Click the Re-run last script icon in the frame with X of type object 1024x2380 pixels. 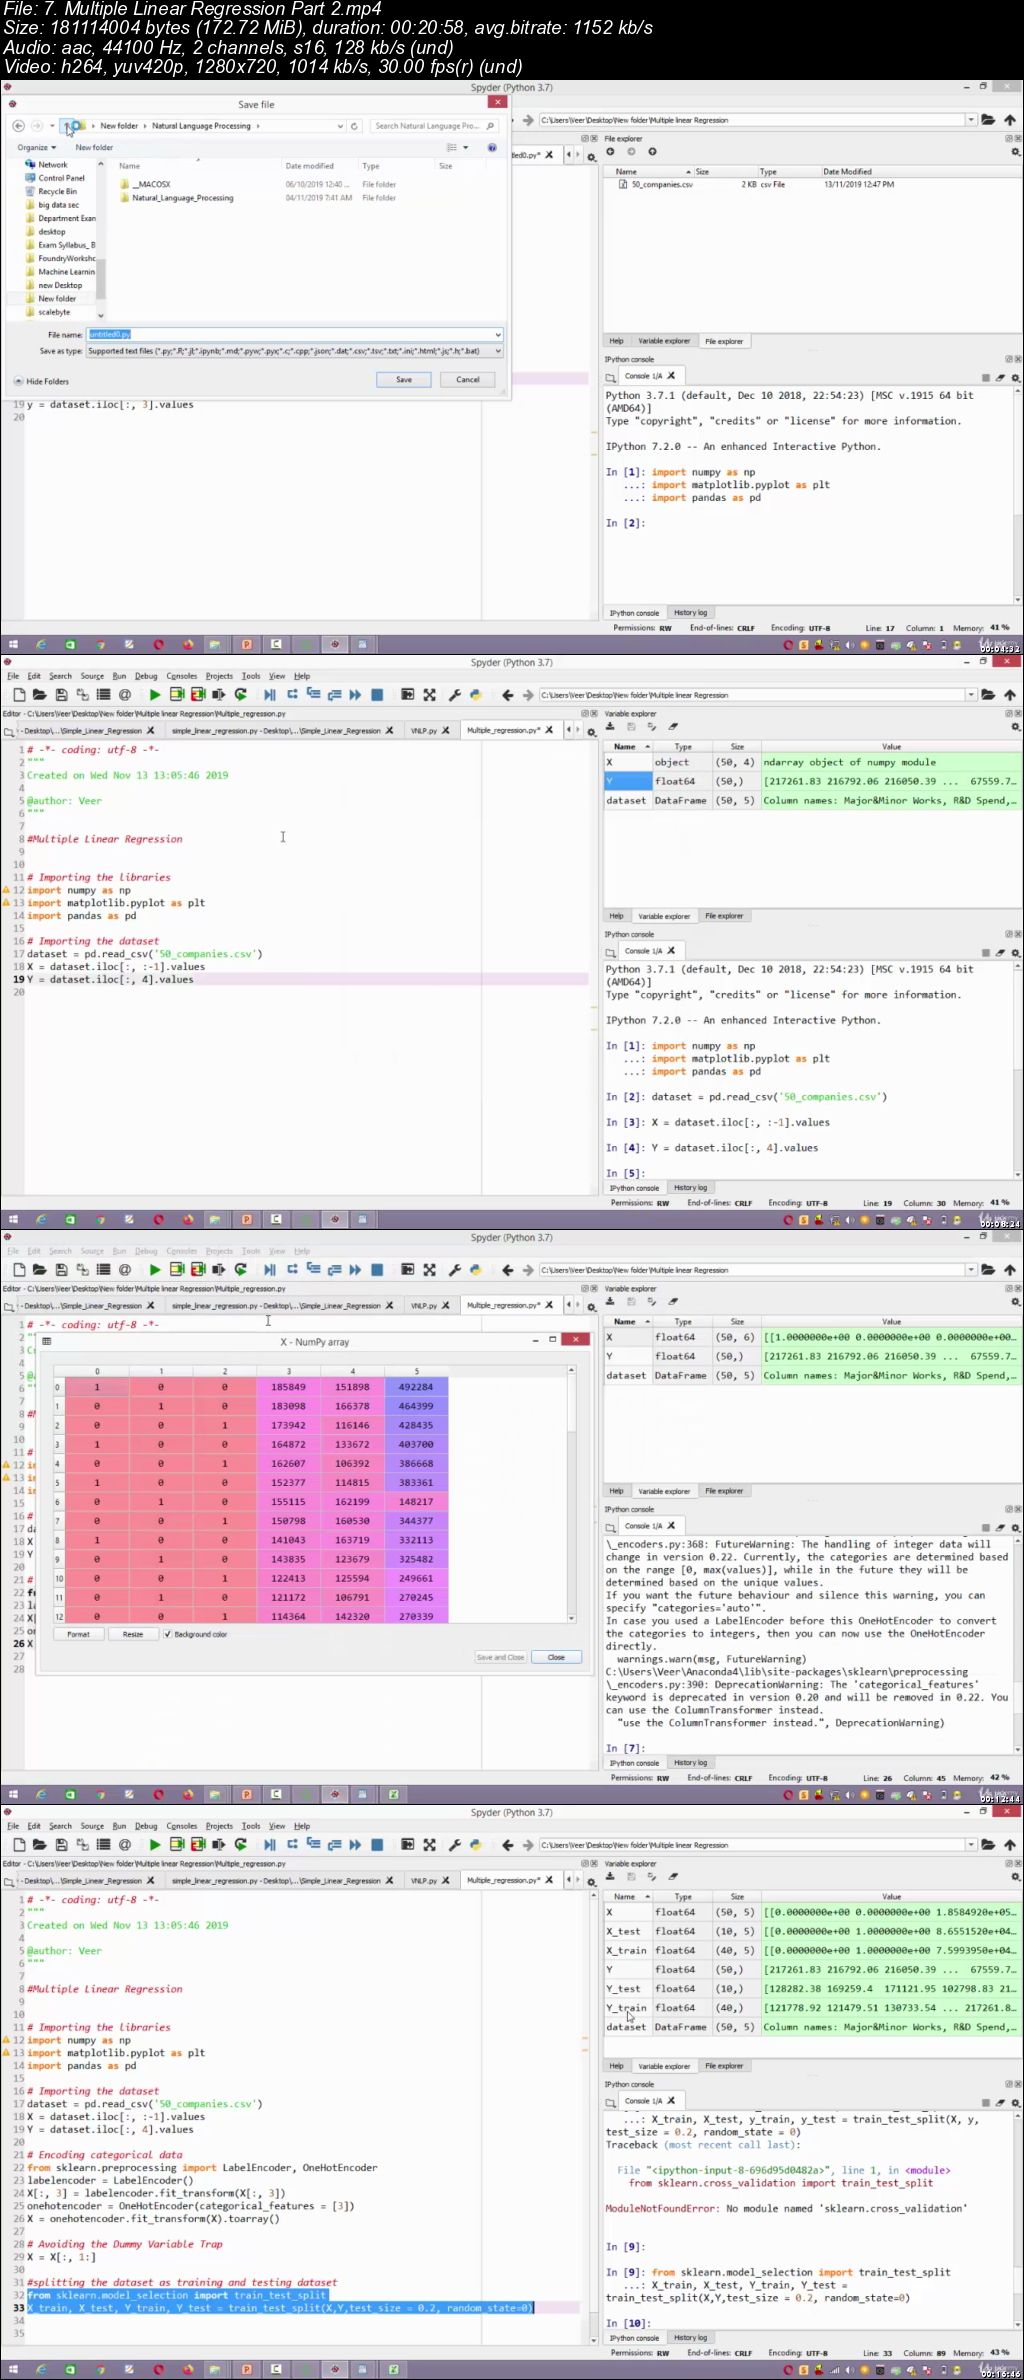click(241, 694)
